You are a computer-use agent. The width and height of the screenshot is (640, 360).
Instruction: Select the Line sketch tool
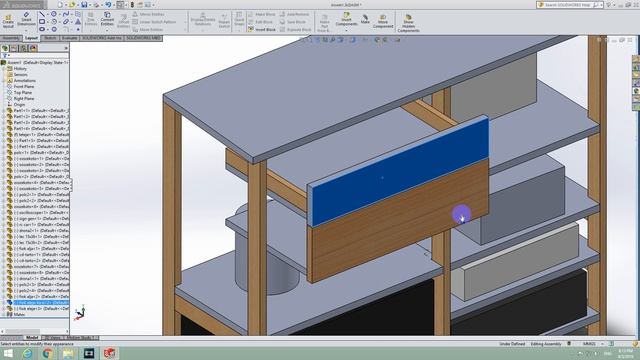(42, 14)
